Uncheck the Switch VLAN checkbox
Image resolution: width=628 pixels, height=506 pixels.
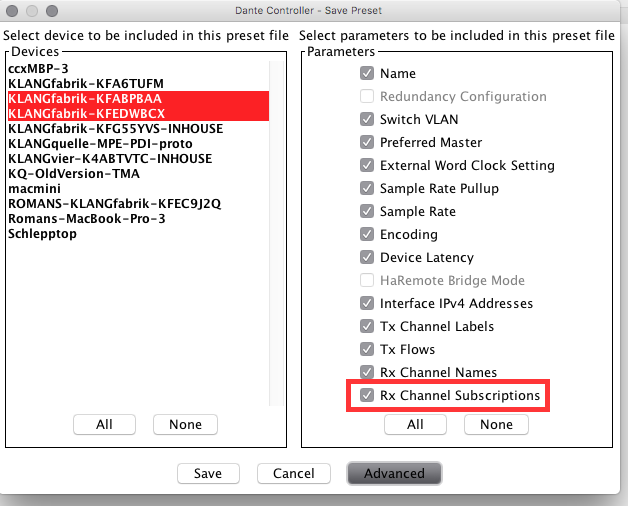point(367,119)
